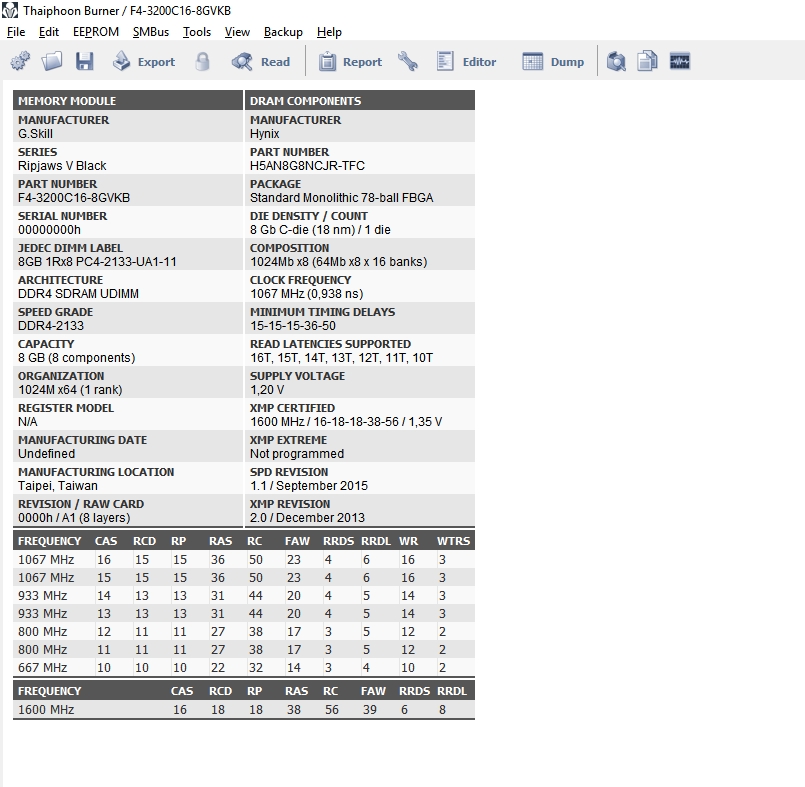Click the Thaiphoon Burner app icon in the title bar
805x787 pixels.
(10, 10)
